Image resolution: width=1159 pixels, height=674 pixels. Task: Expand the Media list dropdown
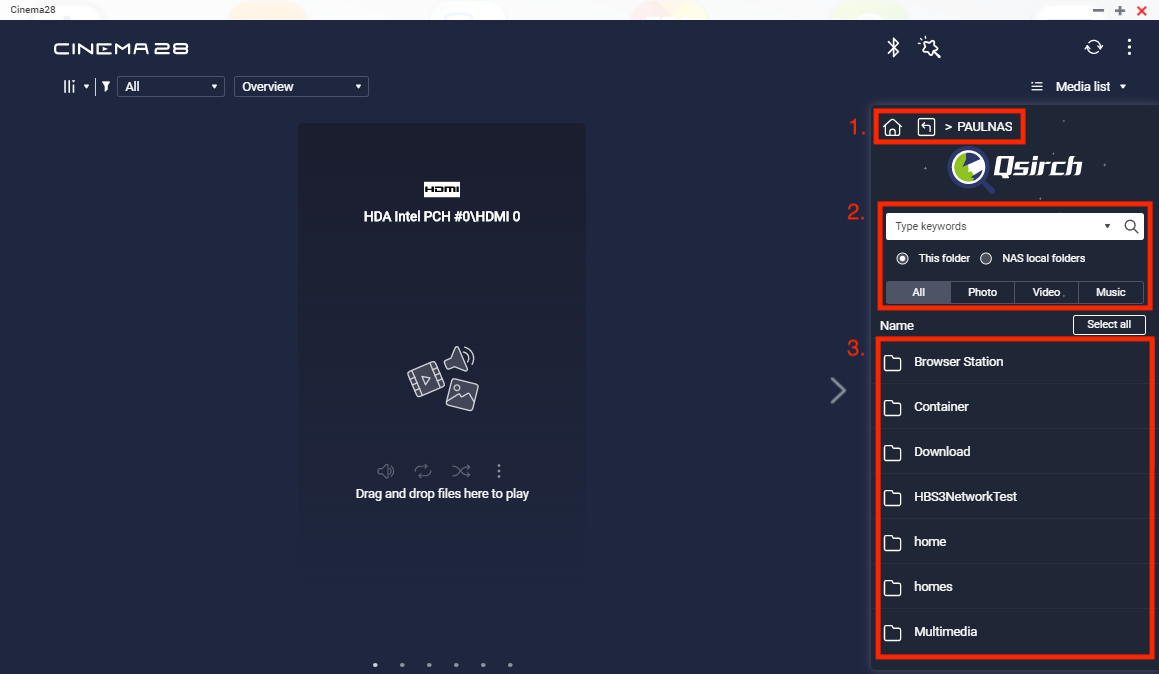tap(1079, 87)
